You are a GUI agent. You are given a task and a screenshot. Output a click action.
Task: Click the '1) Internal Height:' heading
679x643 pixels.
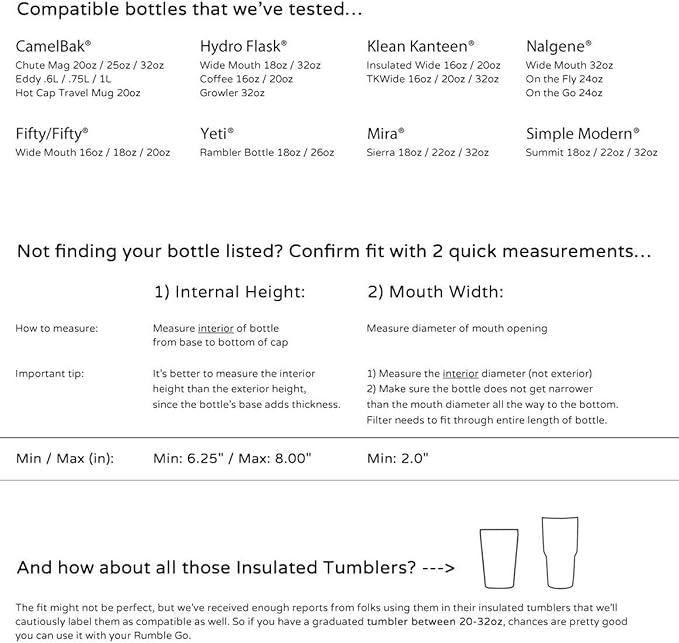230,292
